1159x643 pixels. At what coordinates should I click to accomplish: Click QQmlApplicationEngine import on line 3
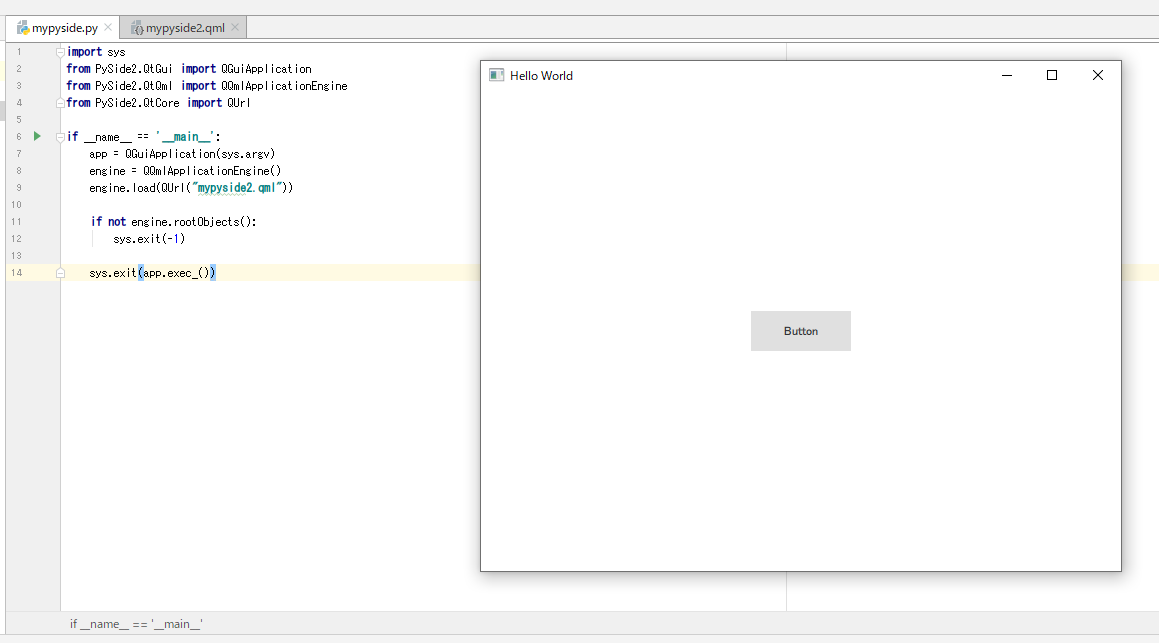pyautogui.click(x=284, y=86)
